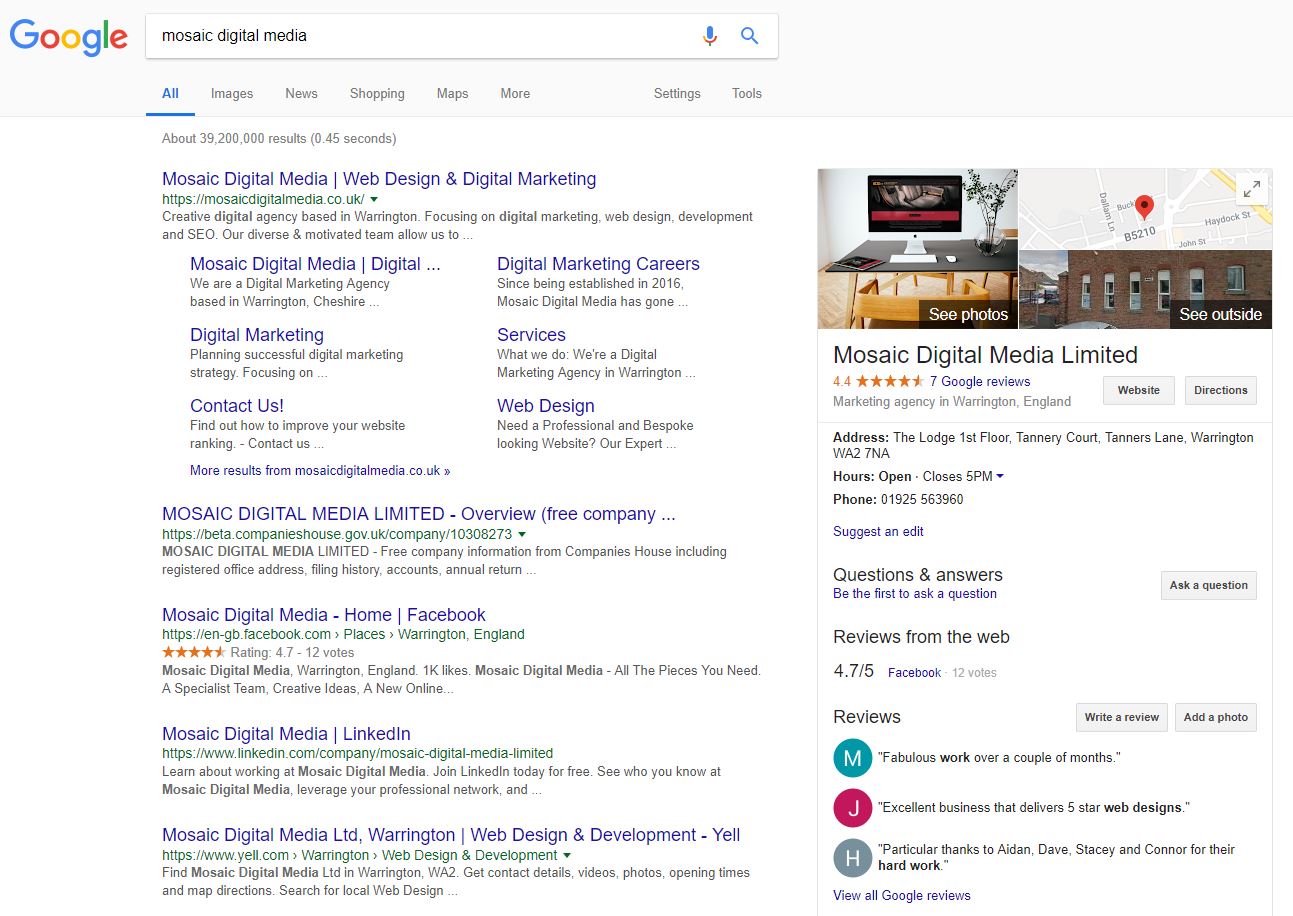Open 'Mosaic Digital Media - Home | Facebook' result

point(324,615)
